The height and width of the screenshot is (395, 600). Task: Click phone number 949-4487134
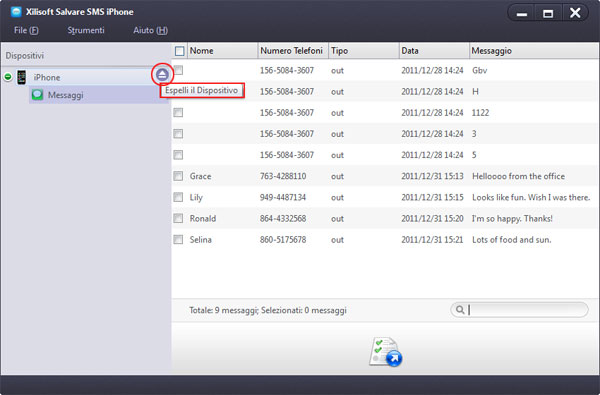(283, 198)
